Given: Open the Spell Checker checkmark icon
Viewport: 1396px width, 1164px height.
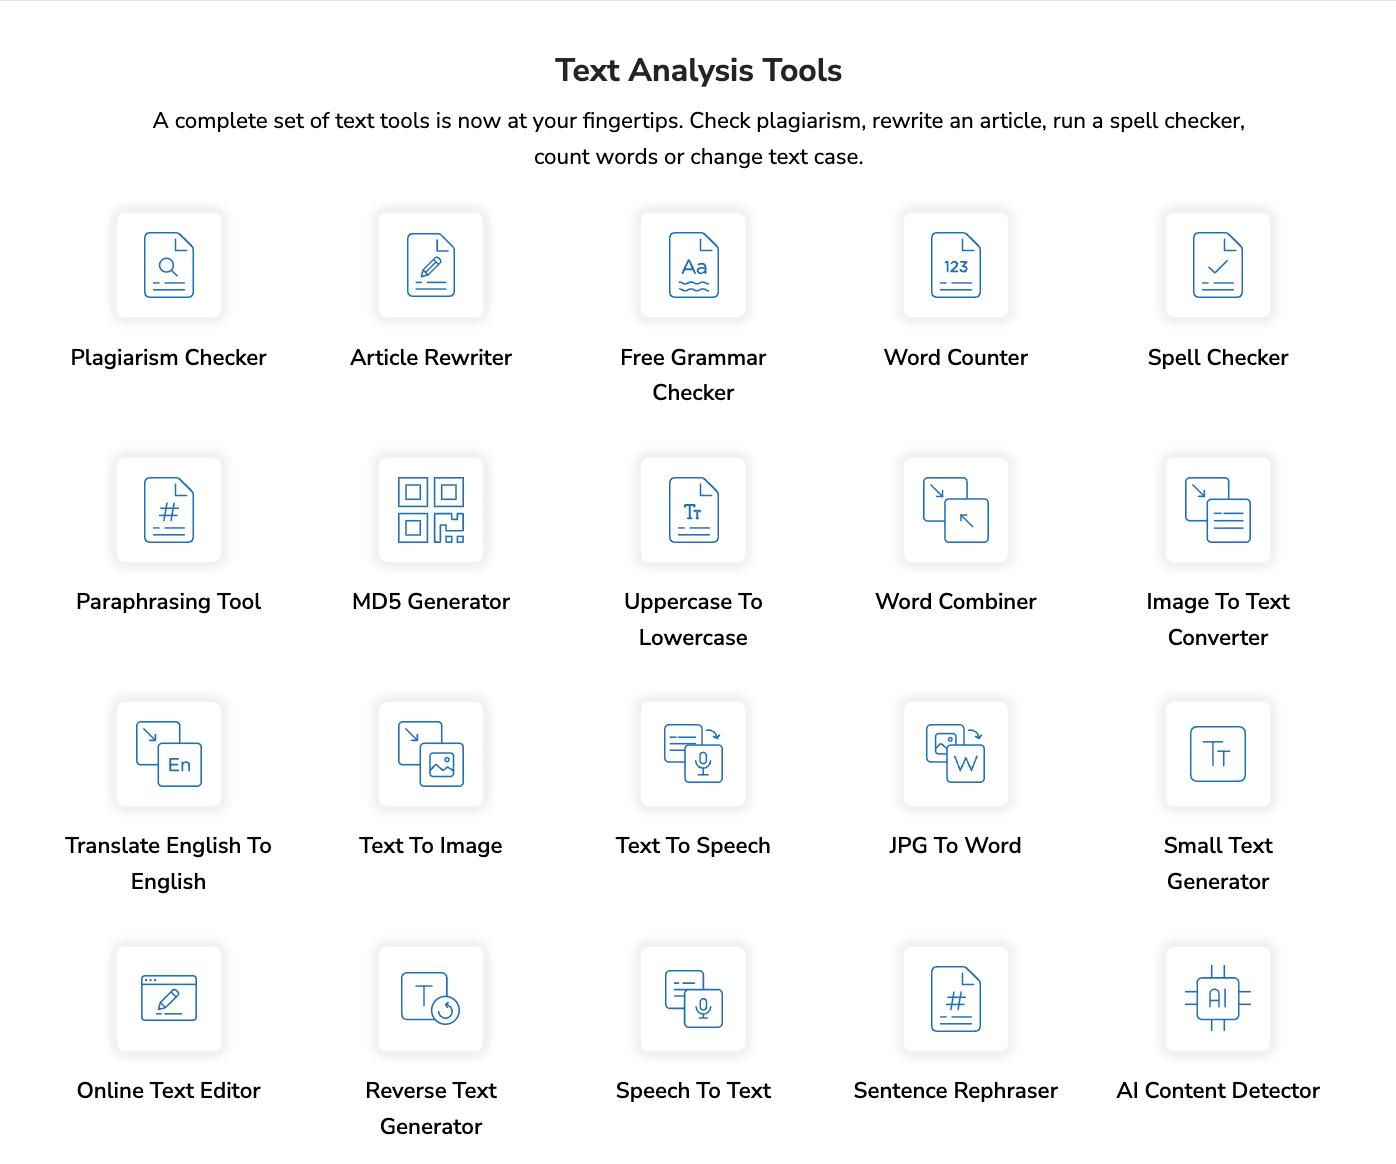Looking at the screenshot, I should click(1217, 265).
